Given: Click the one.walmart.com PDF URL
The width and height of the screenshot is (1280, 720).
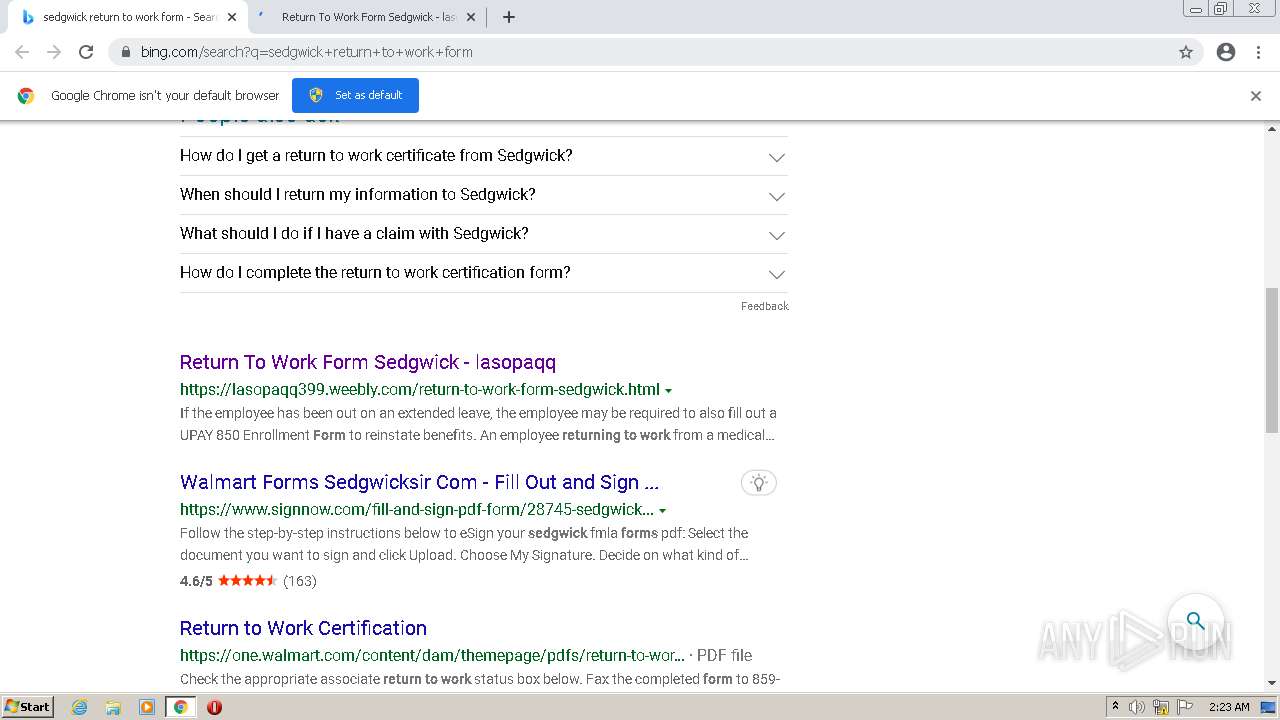Looking at the screenshot, I should pyautogui.click(x=432, y=656).
